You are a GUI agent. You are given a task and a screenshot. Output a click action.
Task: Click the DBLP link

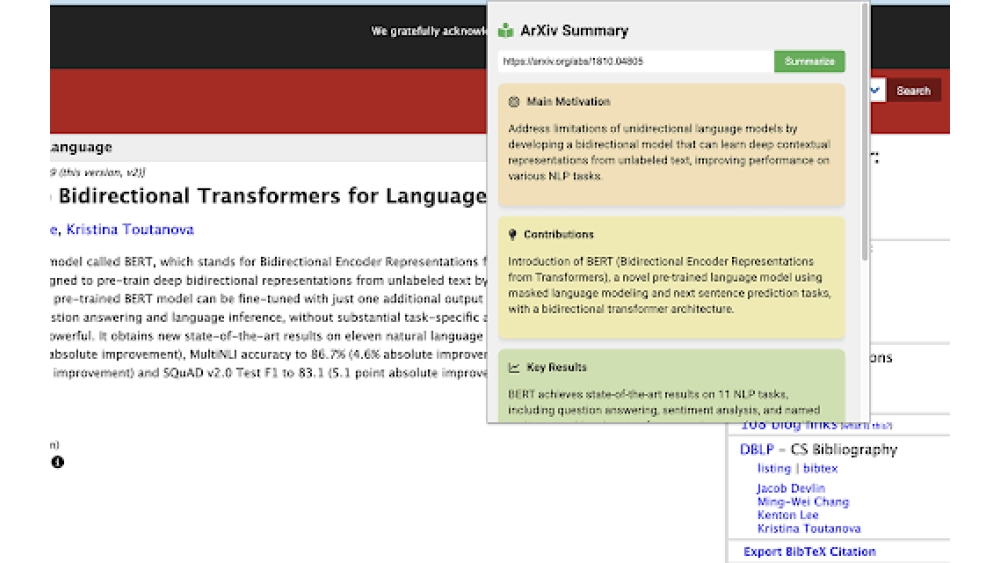tap(756, 450)
